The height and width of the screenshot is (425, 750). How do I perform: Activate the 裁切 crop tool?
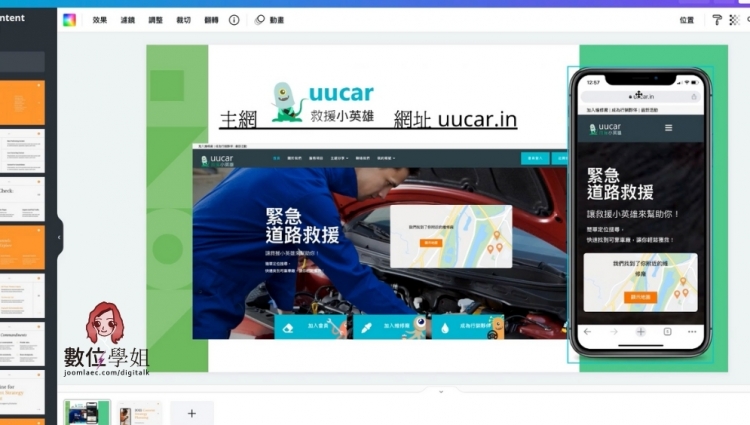tap(183, 20)
